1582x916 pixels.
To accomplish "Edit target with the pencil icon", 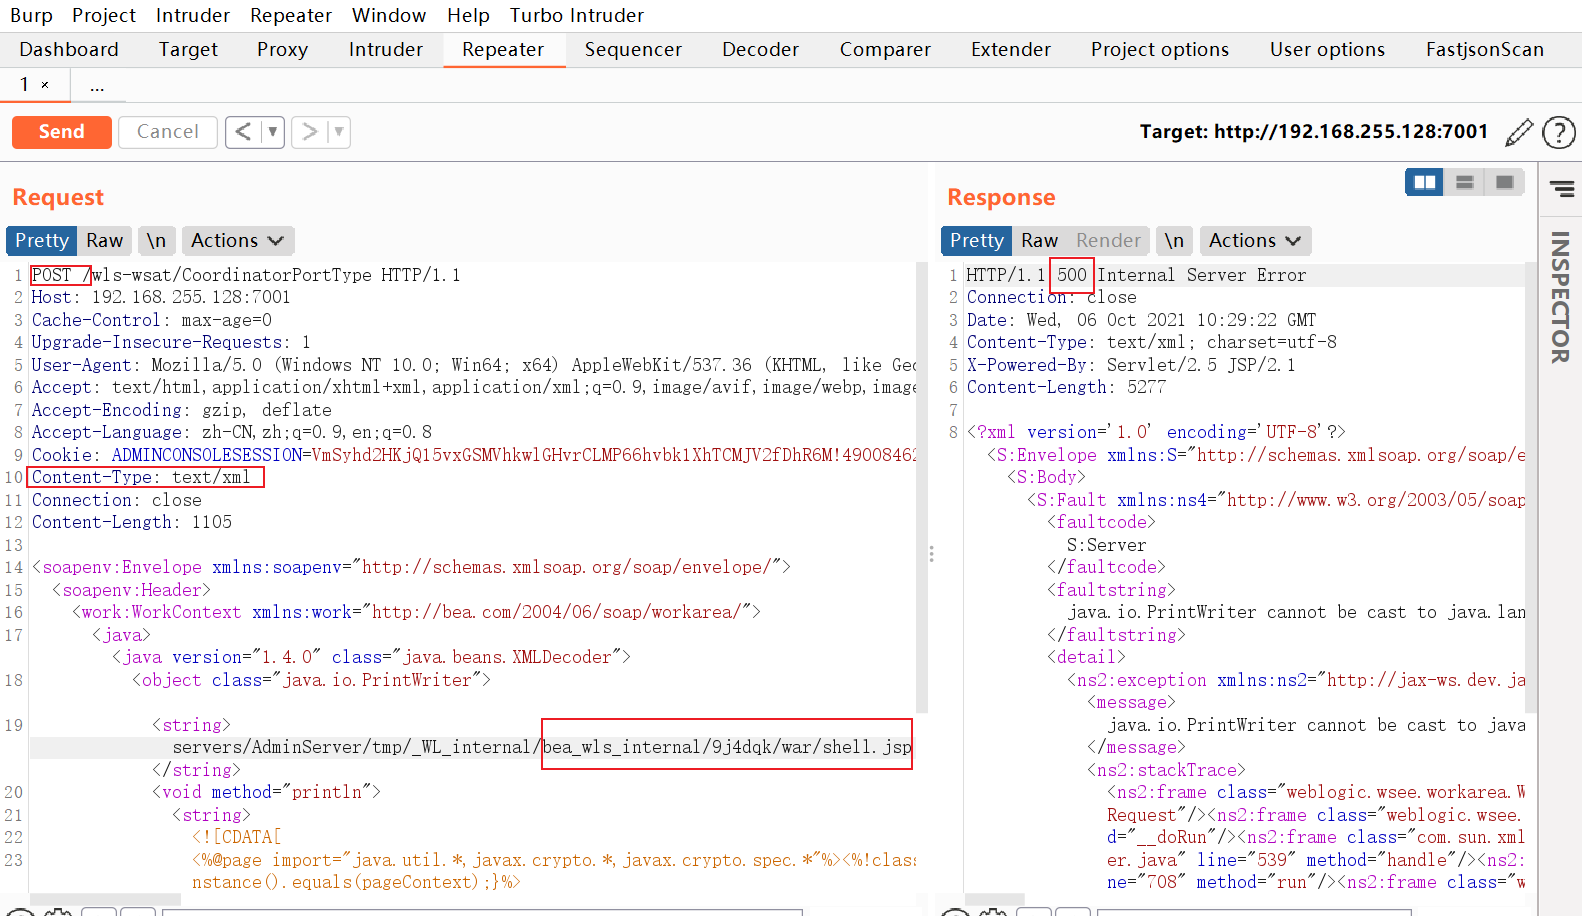I will pos(1519,132).
